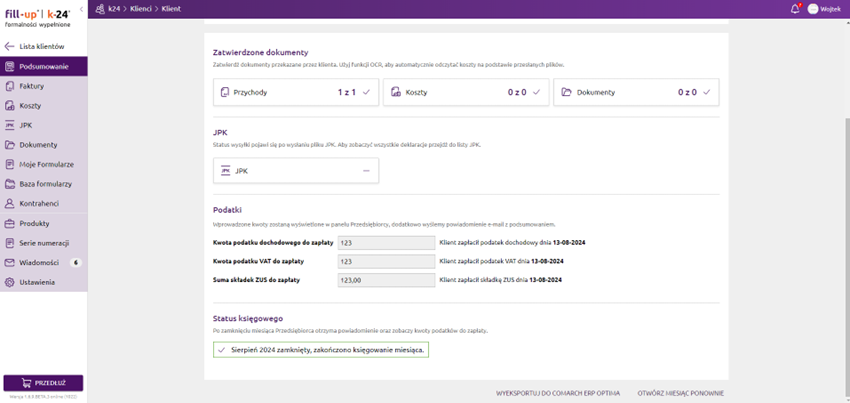
Task: Click the Koszty card icon
Action: tap(396, 92)
